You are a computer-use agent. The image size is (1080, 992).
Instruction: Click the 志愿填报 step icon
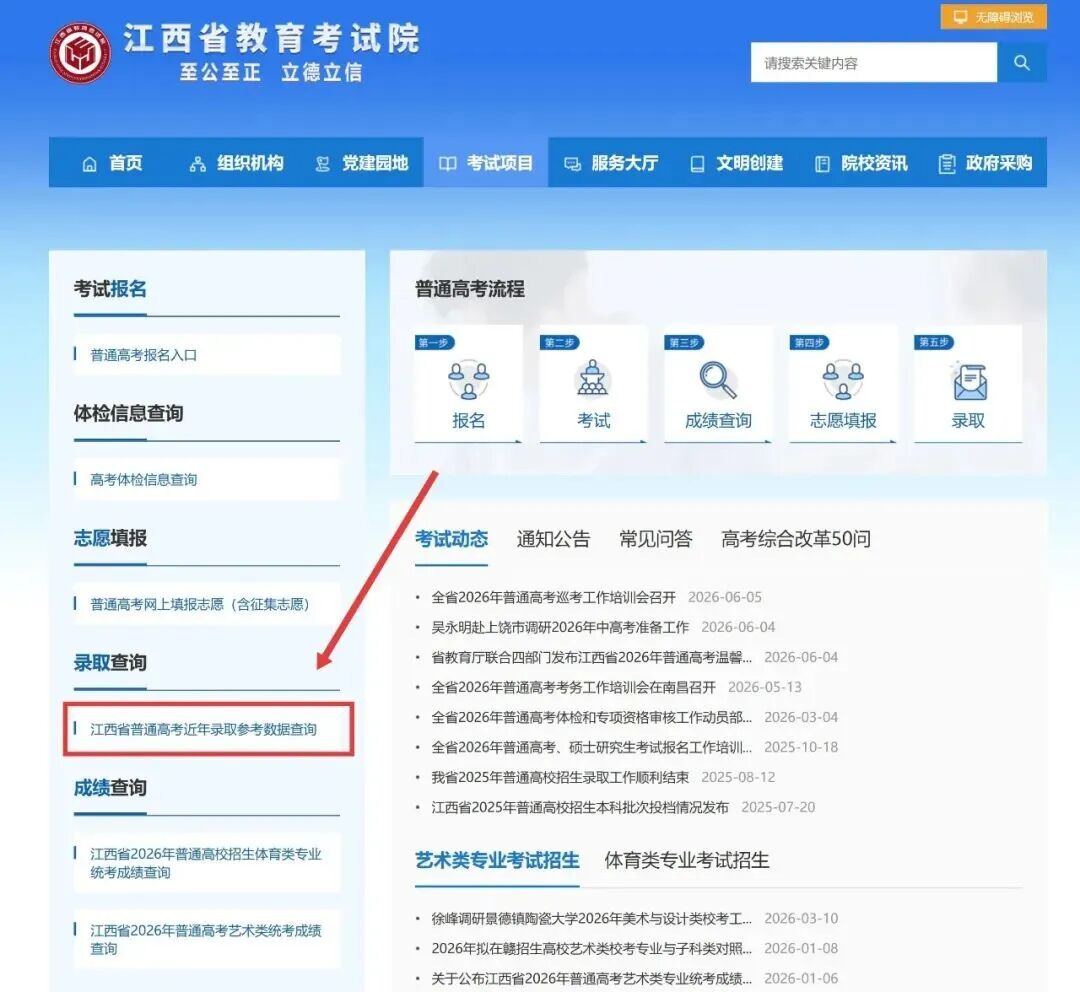[x=843, y=380]
